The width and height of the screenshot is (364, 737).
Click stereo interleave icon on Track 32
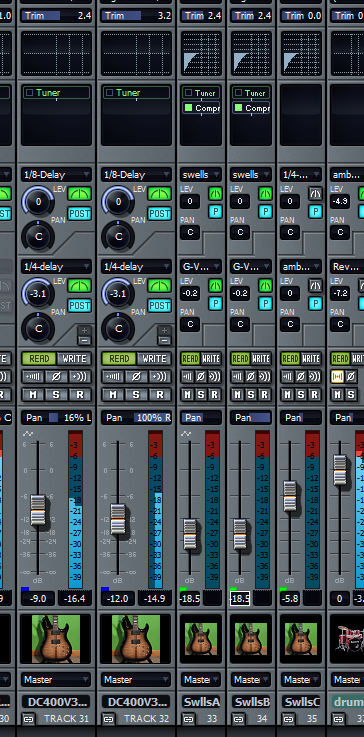(160, 376)
